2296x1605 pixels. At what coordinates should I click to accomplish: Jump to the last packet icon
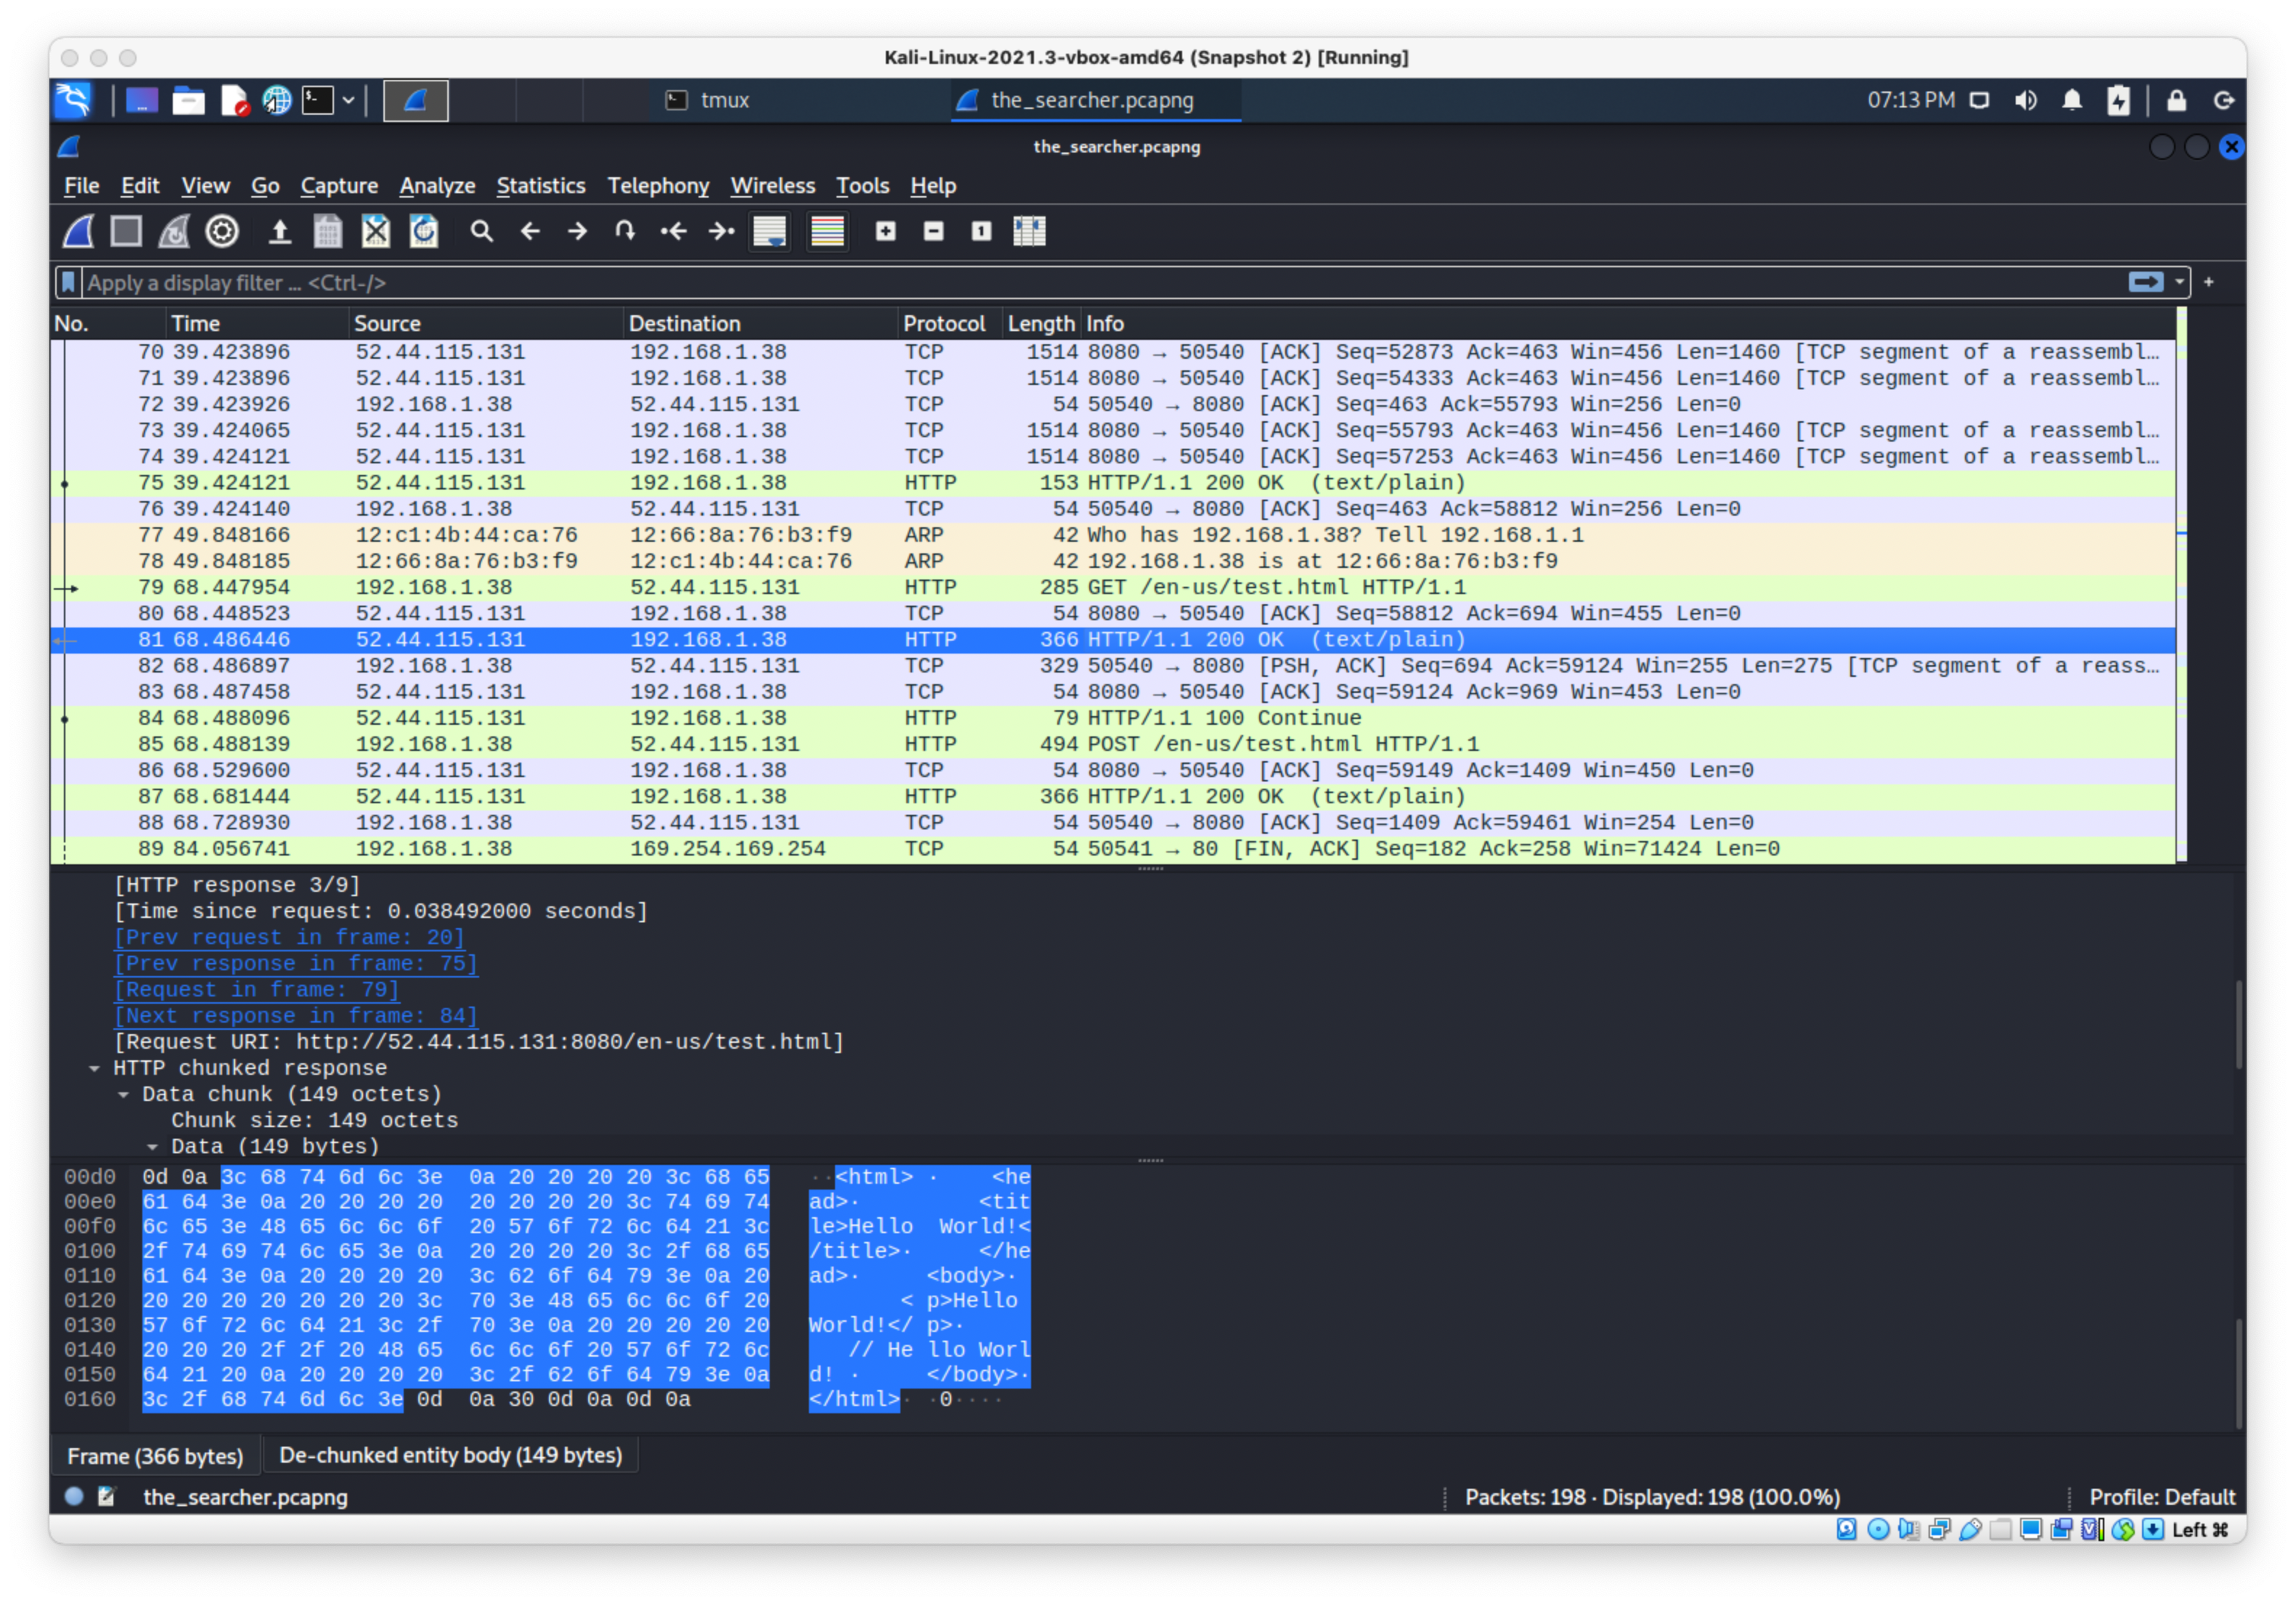pos(722,232)
